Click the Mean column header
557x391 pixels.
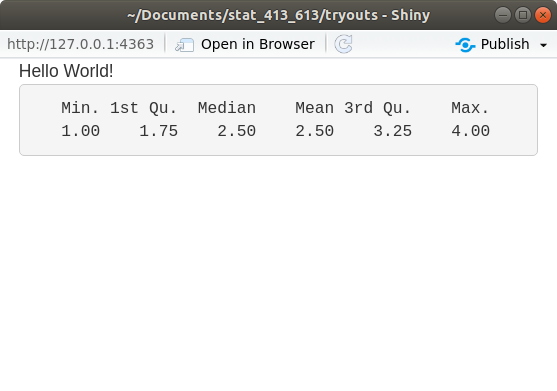[x=314, y=108]
